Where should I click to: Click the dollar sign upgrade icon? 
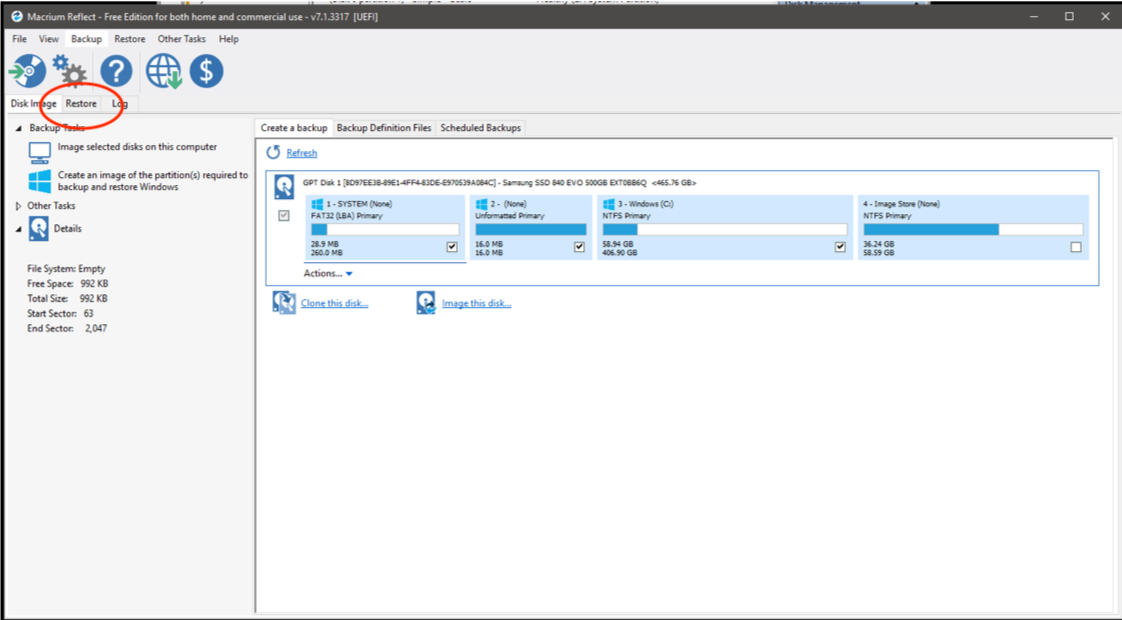point(206,71)
